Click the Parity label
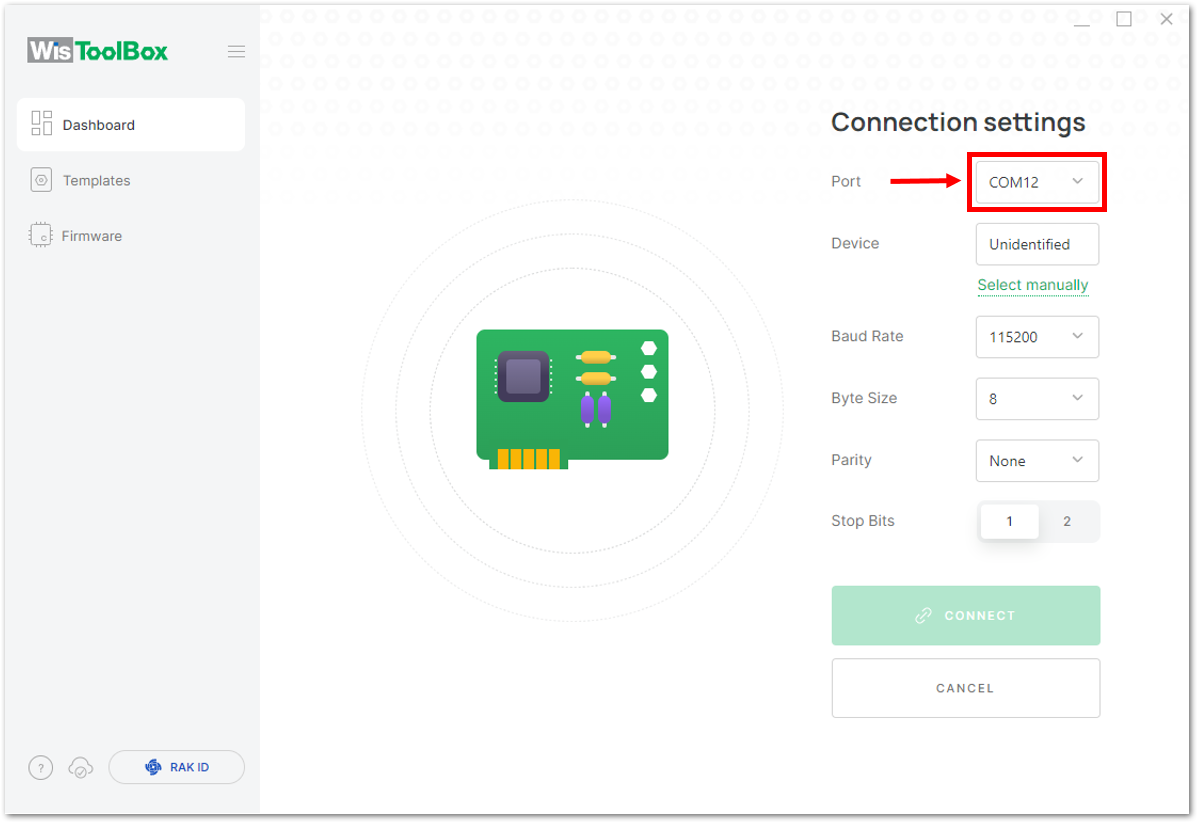Image resolution: width=1198 pixels, height=823 pixels. point(851,460)
